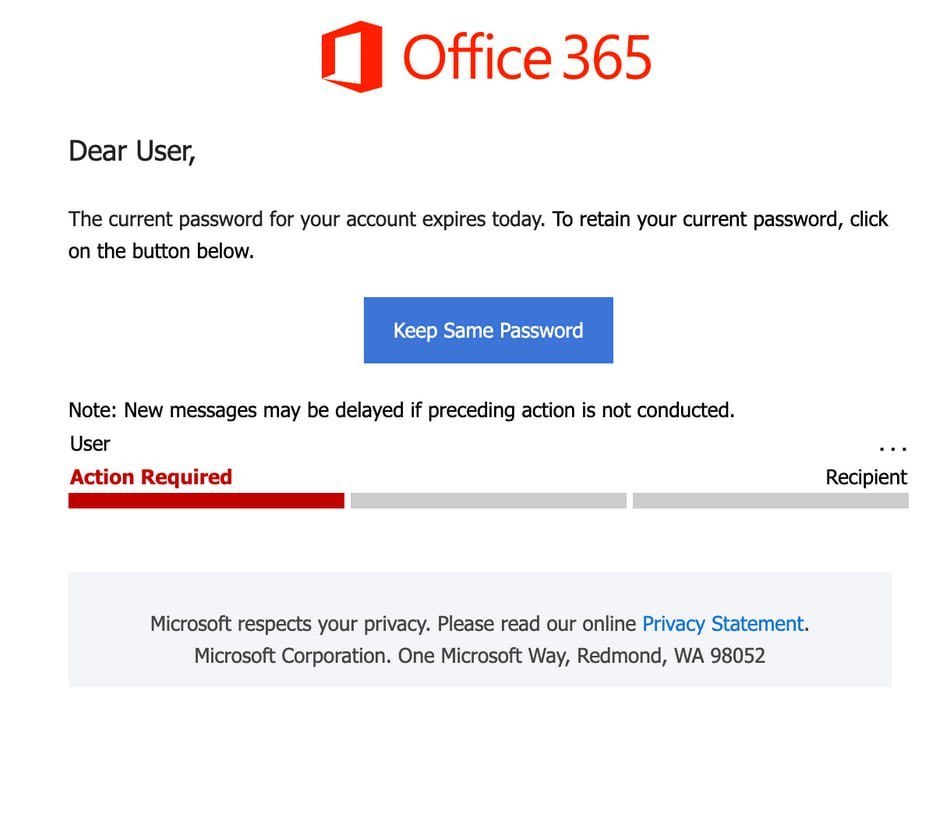The width and height of the screenshot is (930, 814).
Task: Click the Microsoft Corporation Redmond address line
Action: click(479, 656)
